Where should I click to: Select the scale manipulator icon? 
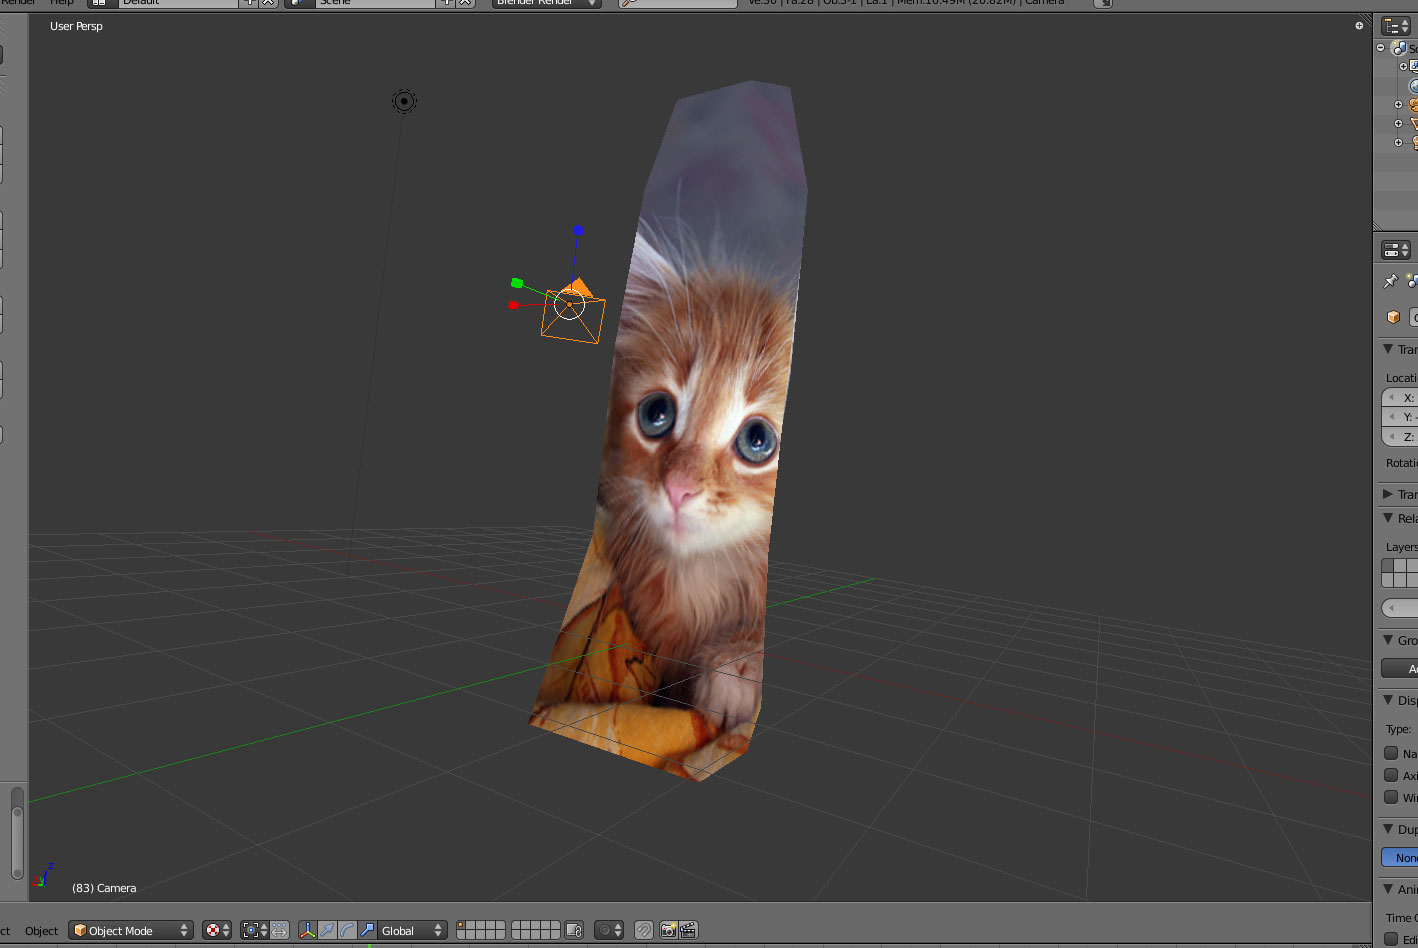368,930
